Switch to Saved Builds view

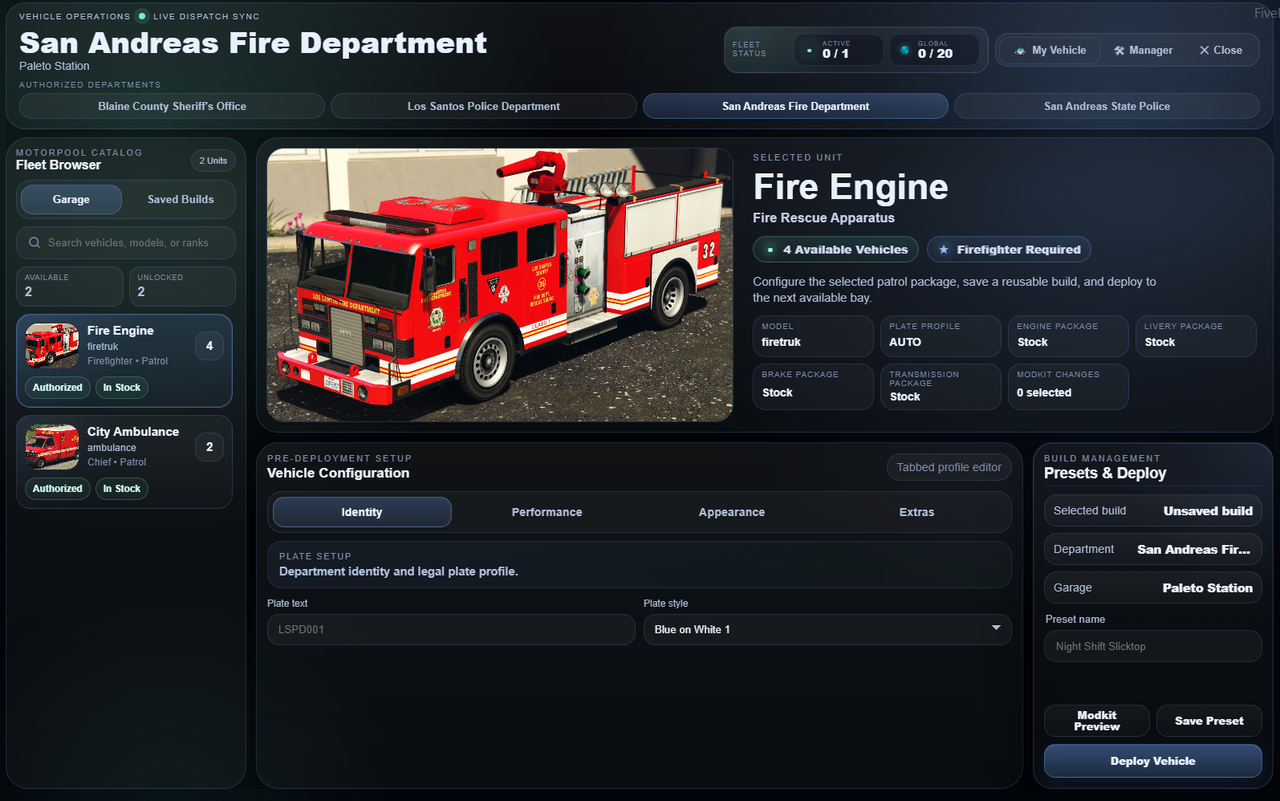pyautogui.click(x=181, y=199)
